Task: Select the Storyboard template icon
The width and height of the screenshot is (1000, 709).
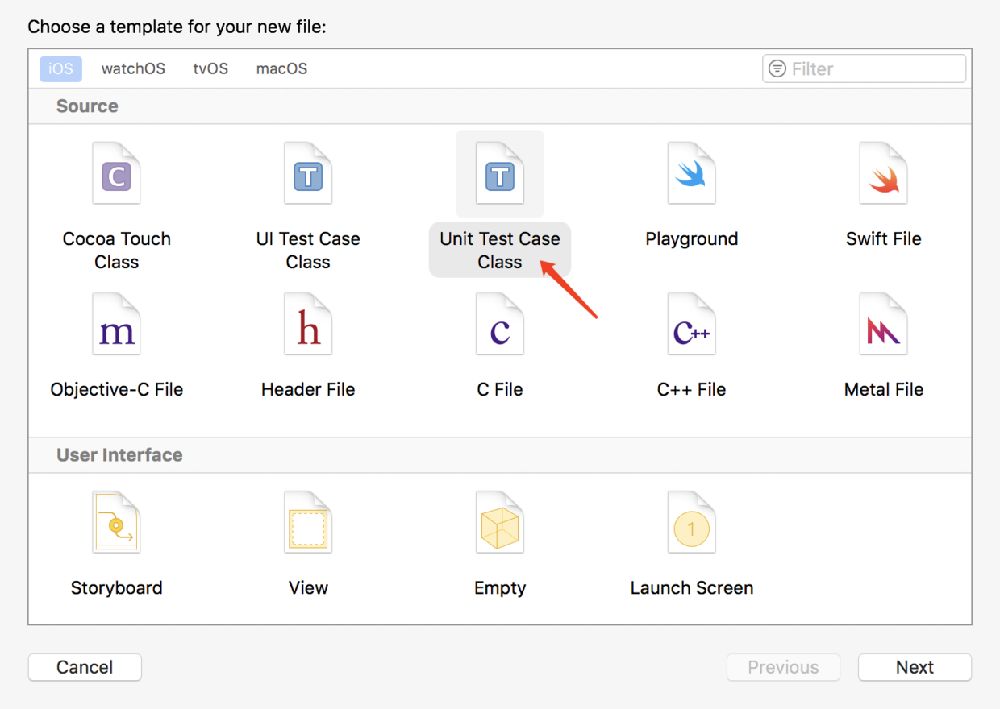Action: point(116,523)
